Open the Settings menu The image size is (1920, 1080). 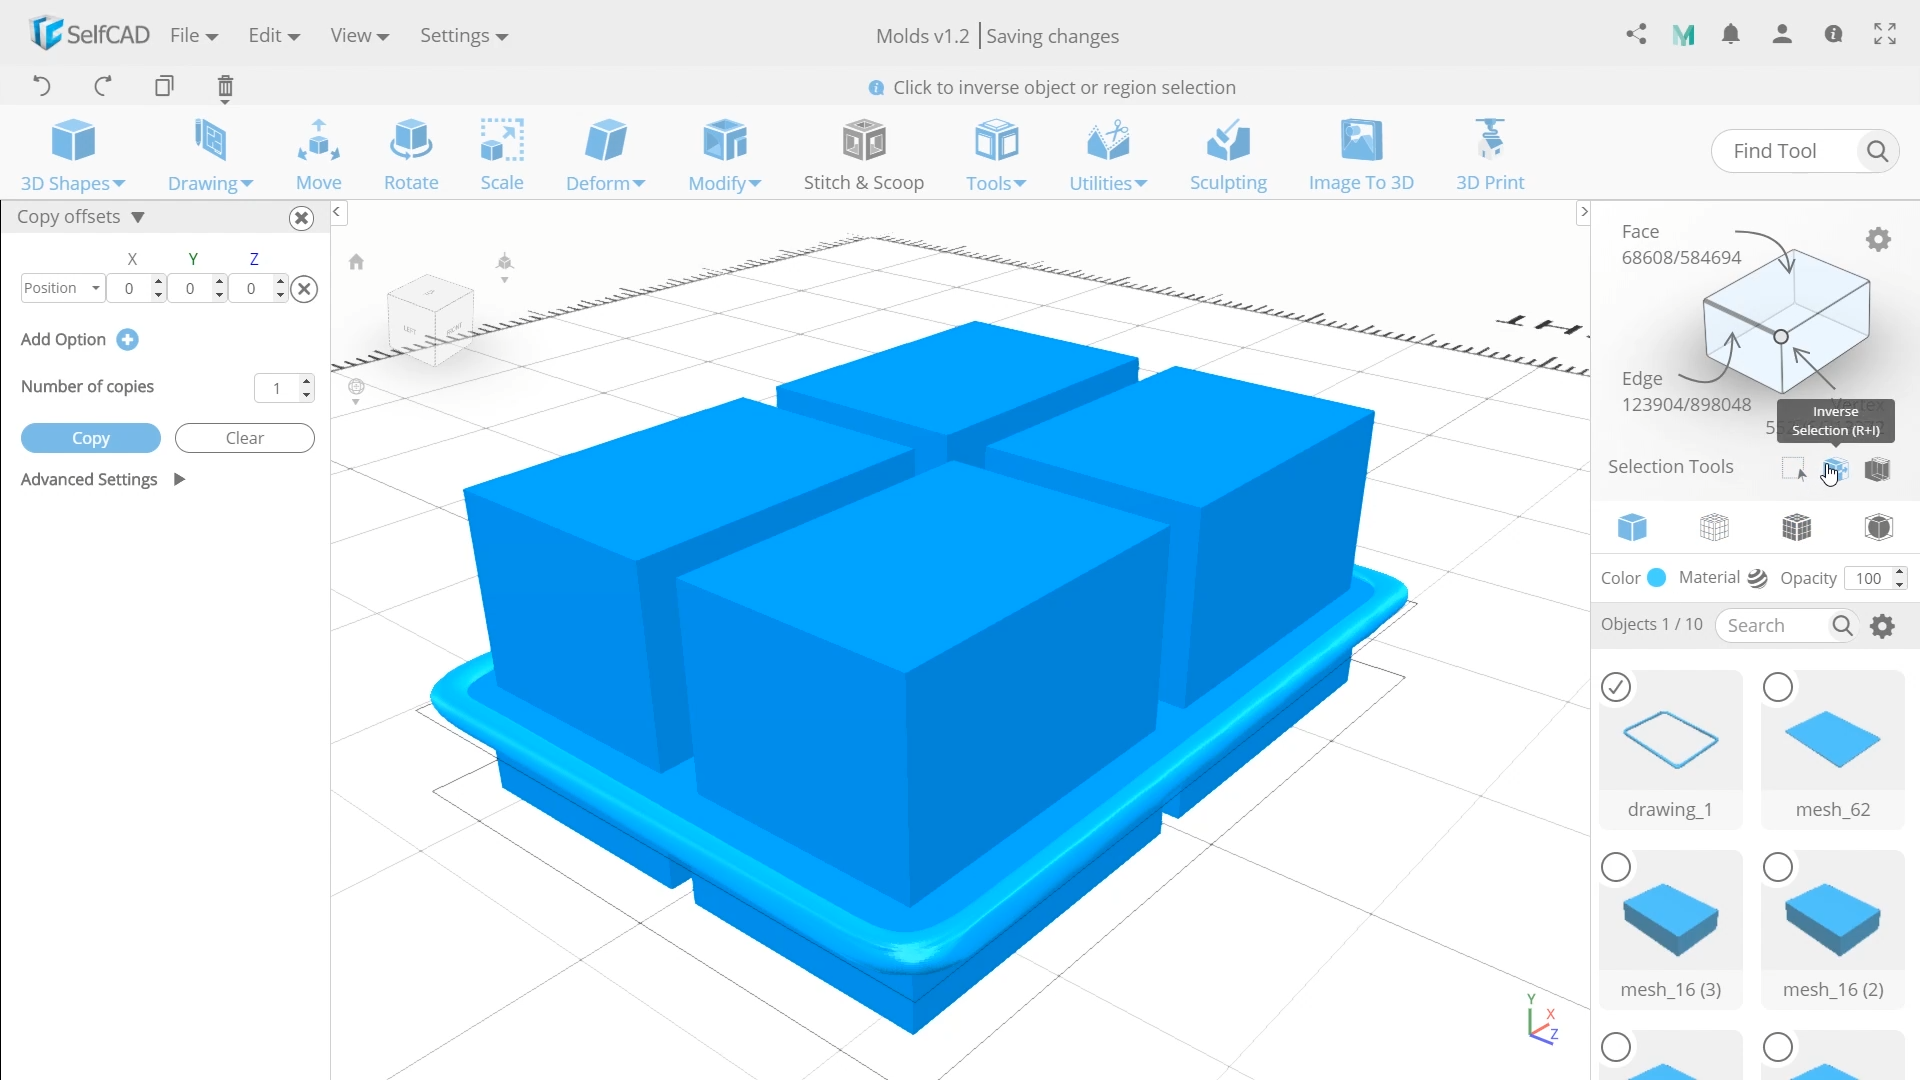pyautogui.click(x=464, y=36)
